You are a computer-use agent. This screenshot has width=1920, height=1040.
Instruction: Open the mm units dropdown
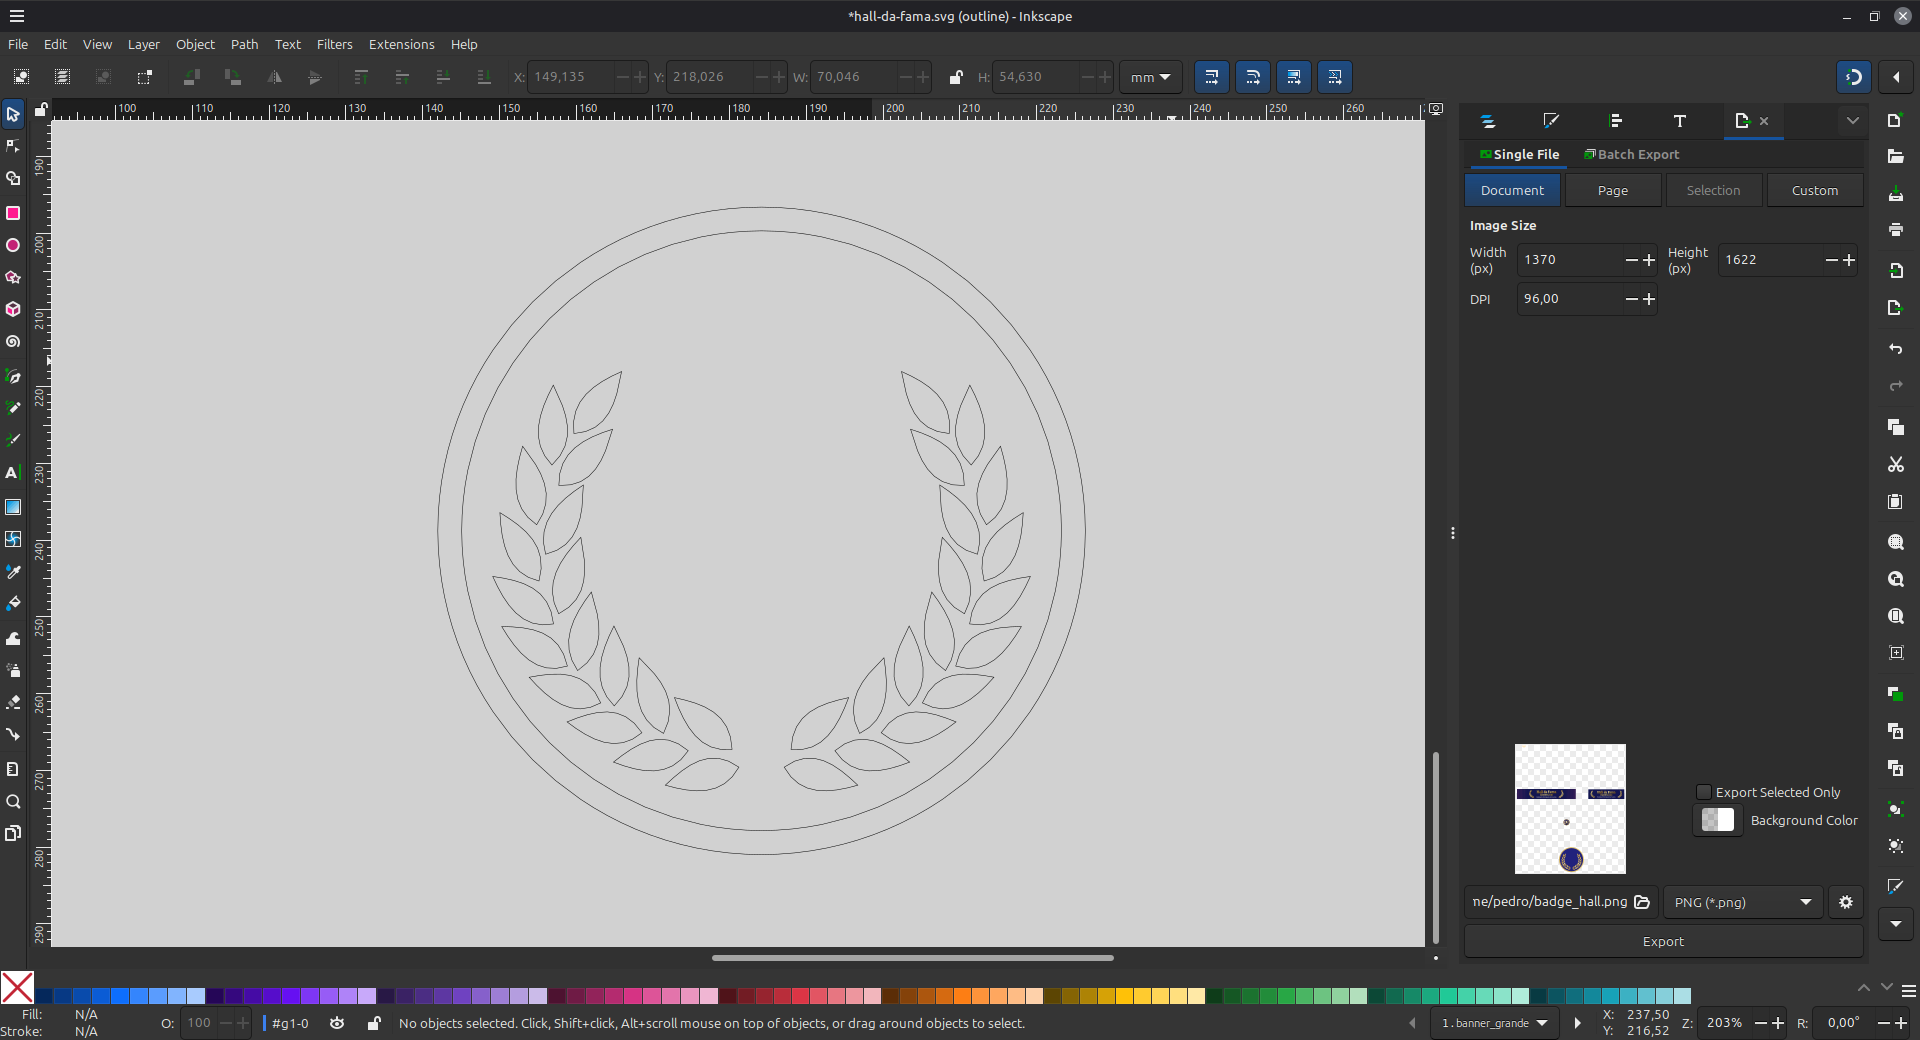[1149, 77]
